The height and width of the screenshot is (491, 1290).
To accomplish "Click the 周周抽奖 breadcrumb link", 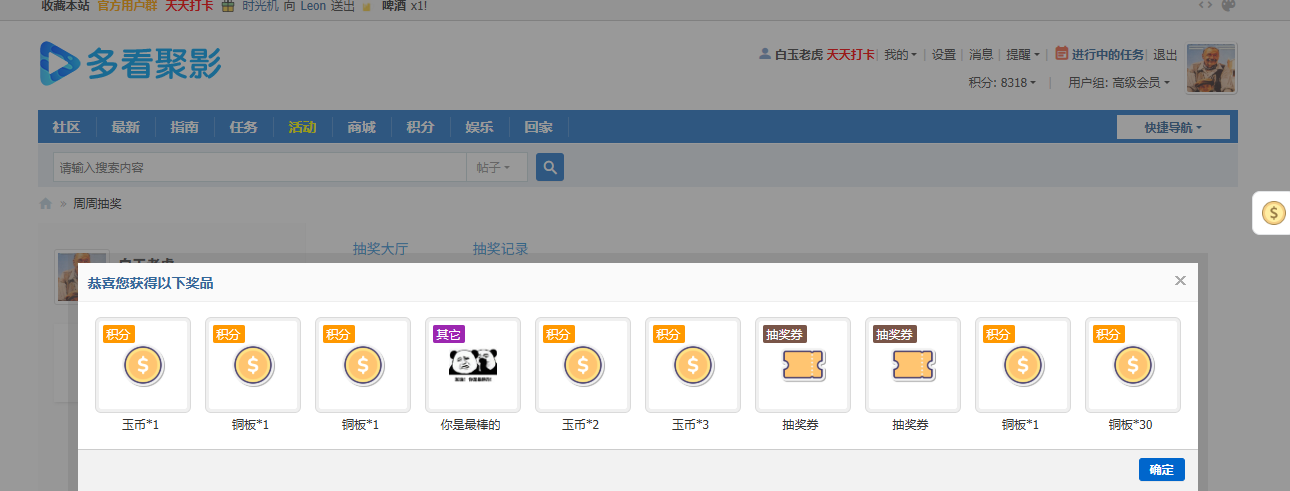I will pos(97,204).
